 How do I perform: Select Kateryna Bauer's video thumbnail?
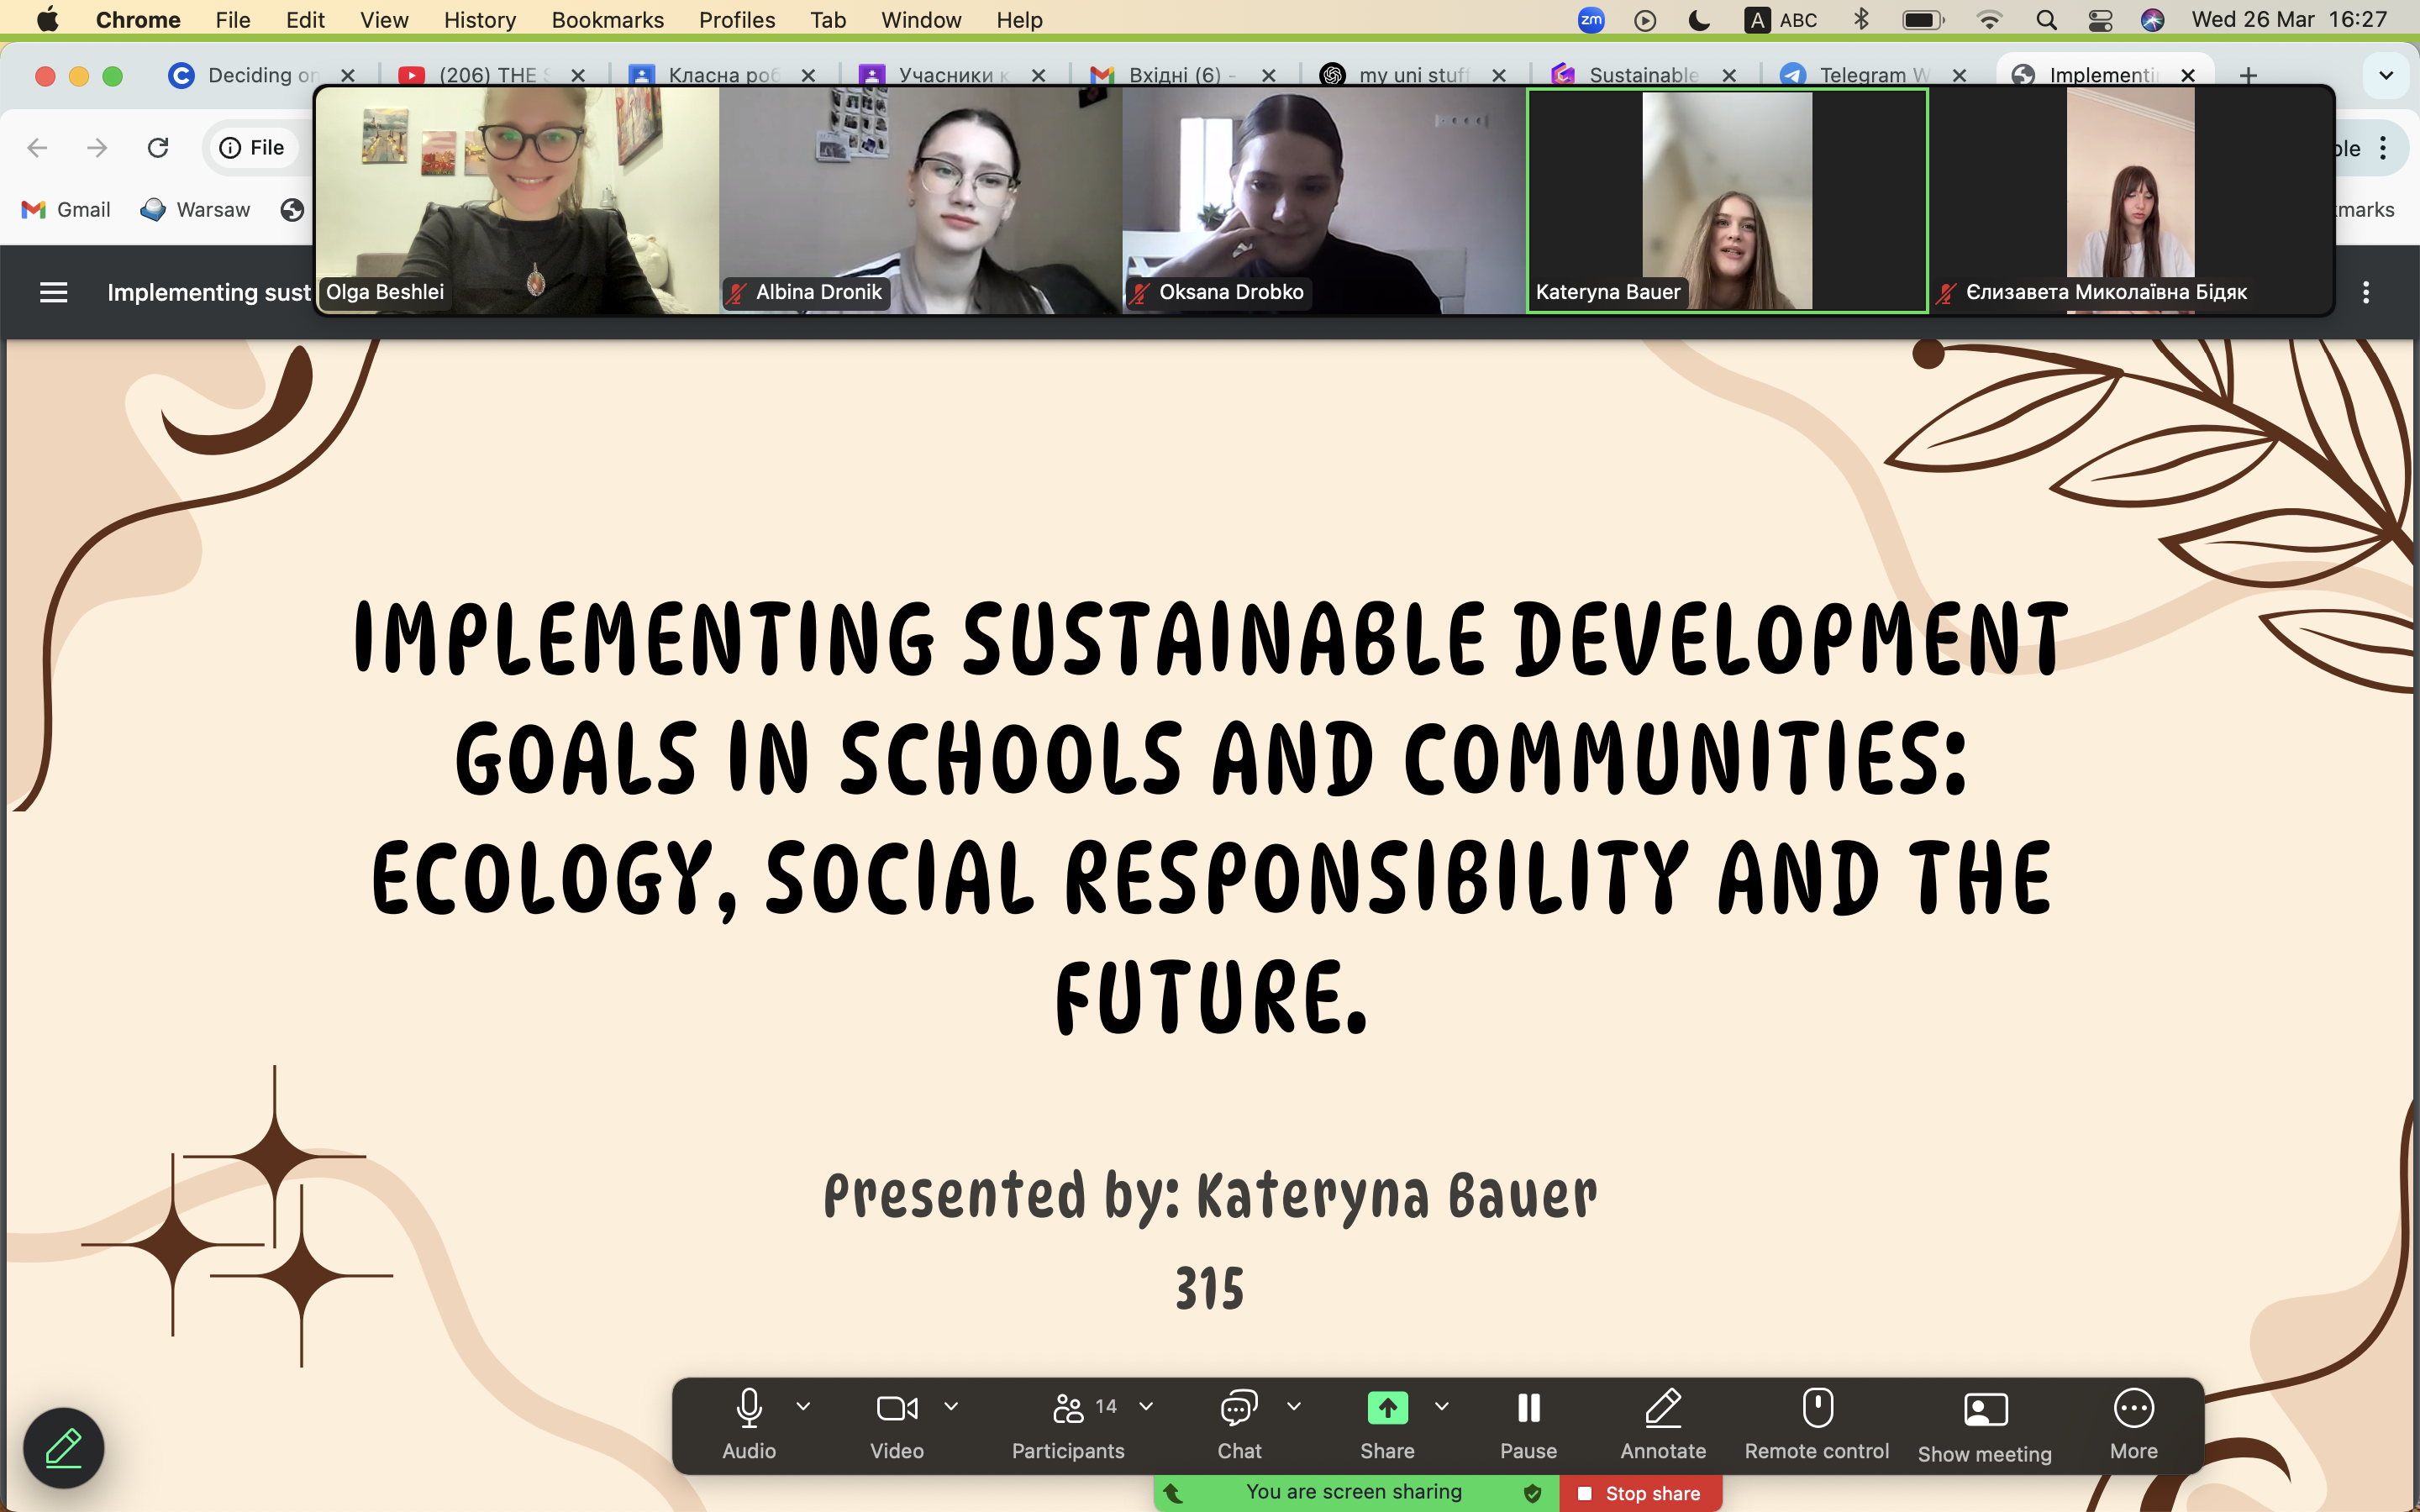click(1727, 200)
